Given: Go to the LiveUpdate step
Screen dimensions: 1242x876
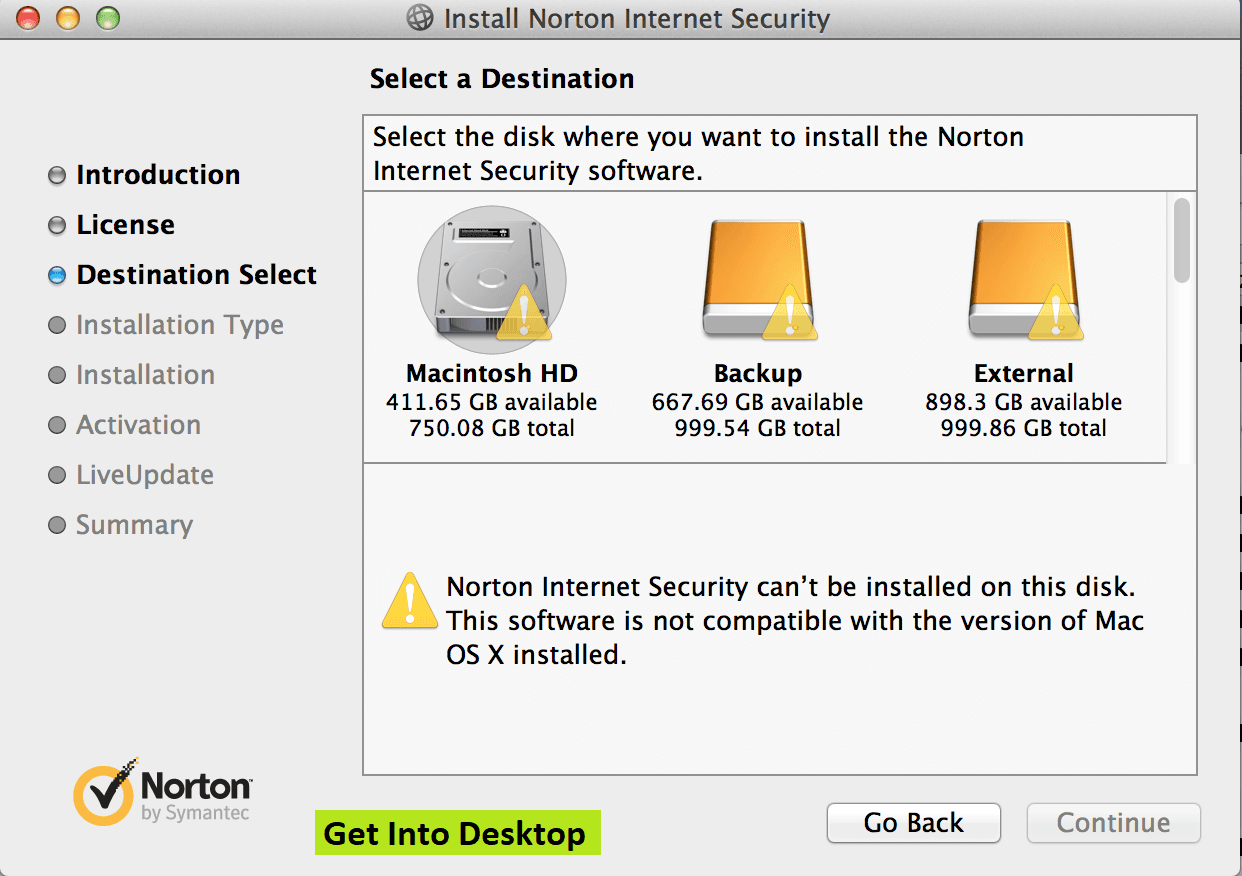Looking at the screenshot, I should coord(145,475).
